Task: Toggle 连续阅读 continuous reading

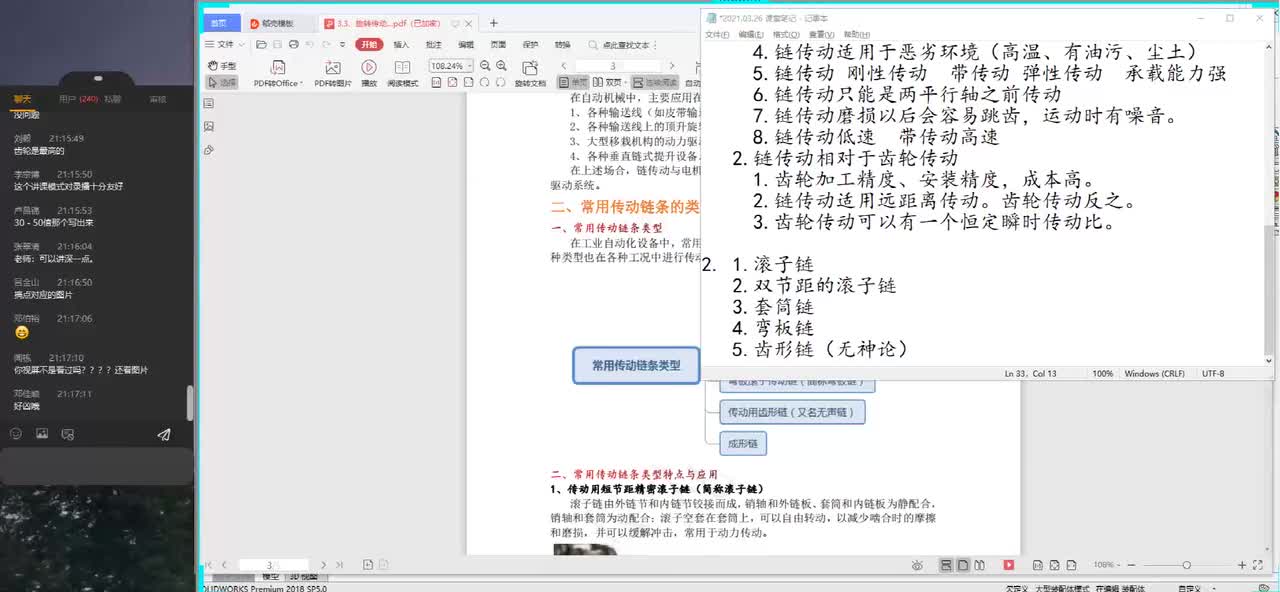Action: tap(656, 82)
